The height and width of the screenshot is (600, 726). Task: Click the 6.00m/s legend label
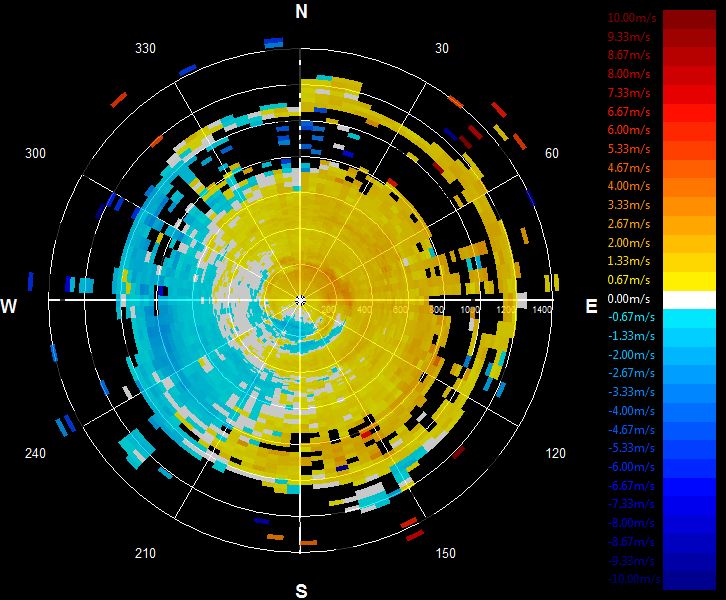629,130
